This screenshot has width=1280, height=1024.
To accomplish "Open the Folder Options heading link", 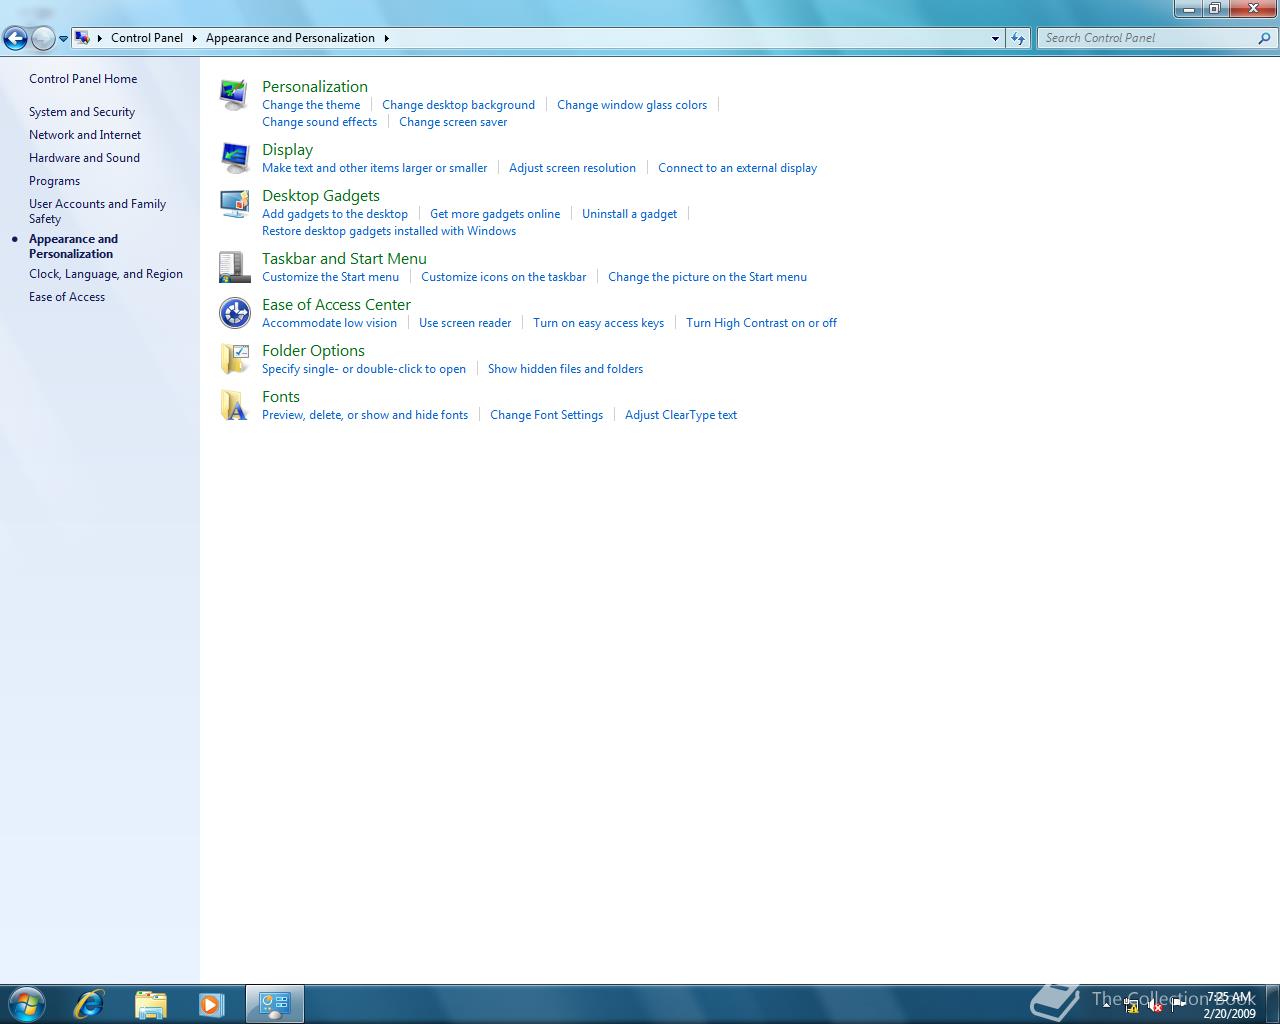I will pos(313,351).
